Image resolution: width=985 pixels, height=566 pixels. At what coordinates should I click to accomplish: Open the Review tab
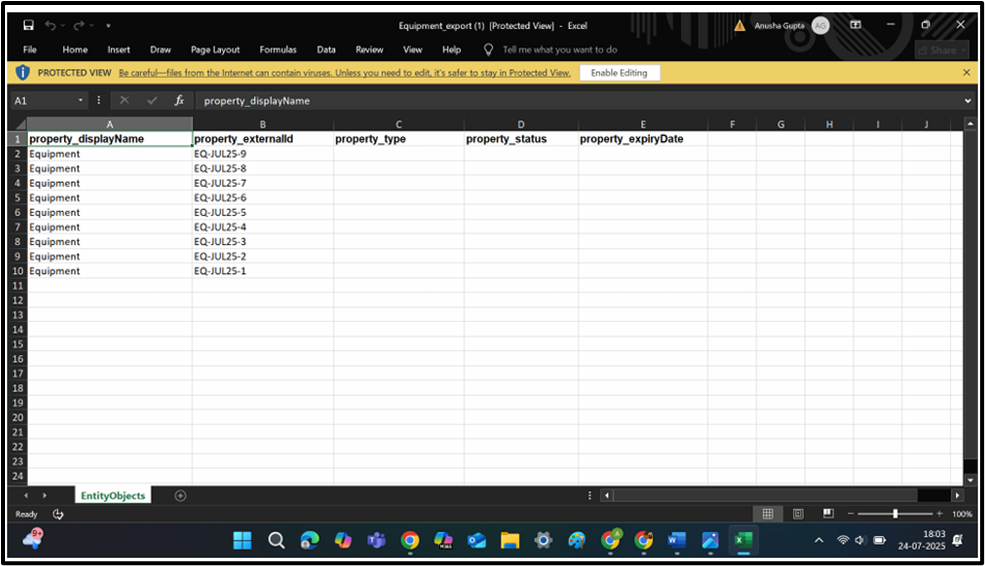point(369,50)
